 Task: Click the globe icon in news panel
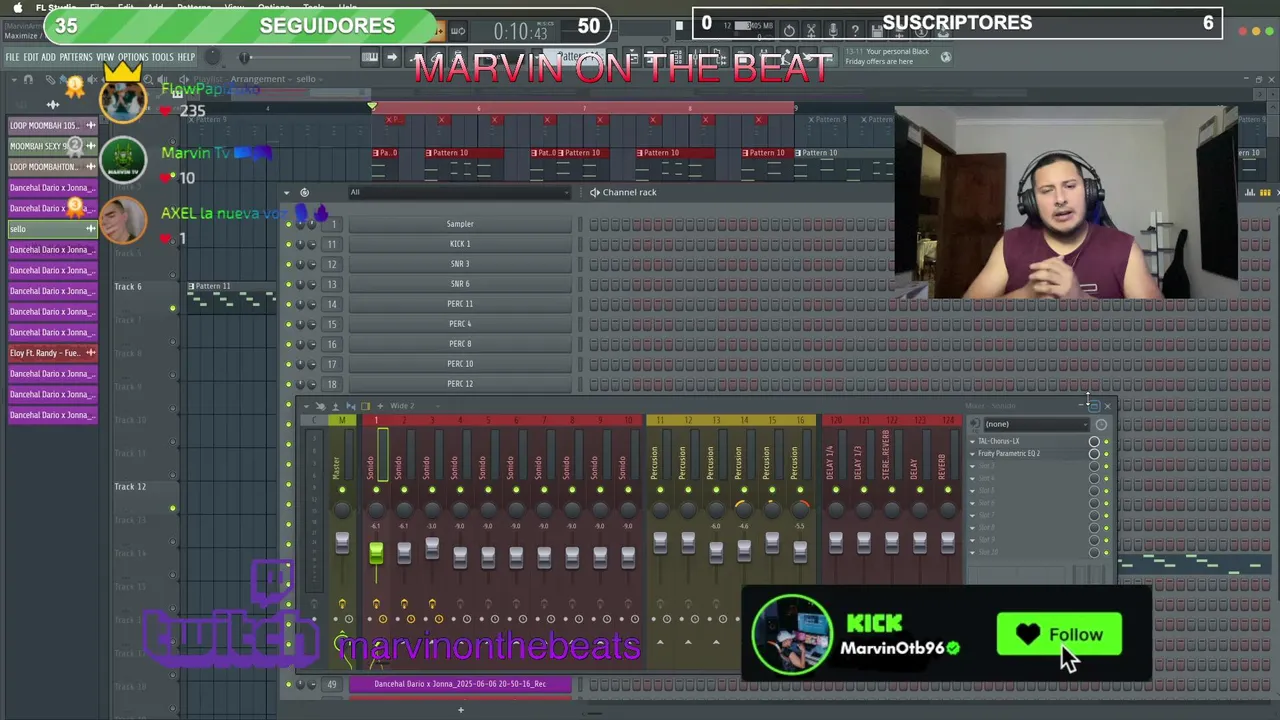tap(946, 57)
